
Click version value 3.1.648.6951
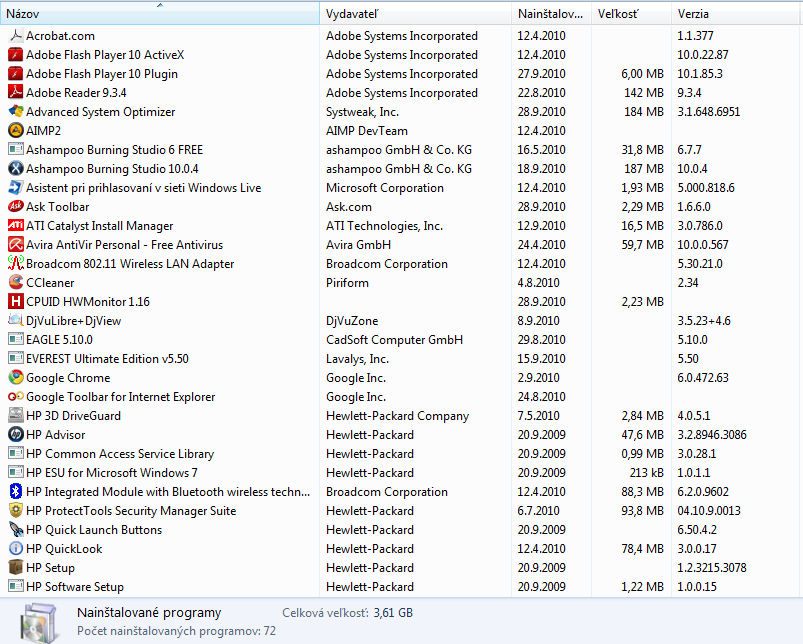click(709, 112)
